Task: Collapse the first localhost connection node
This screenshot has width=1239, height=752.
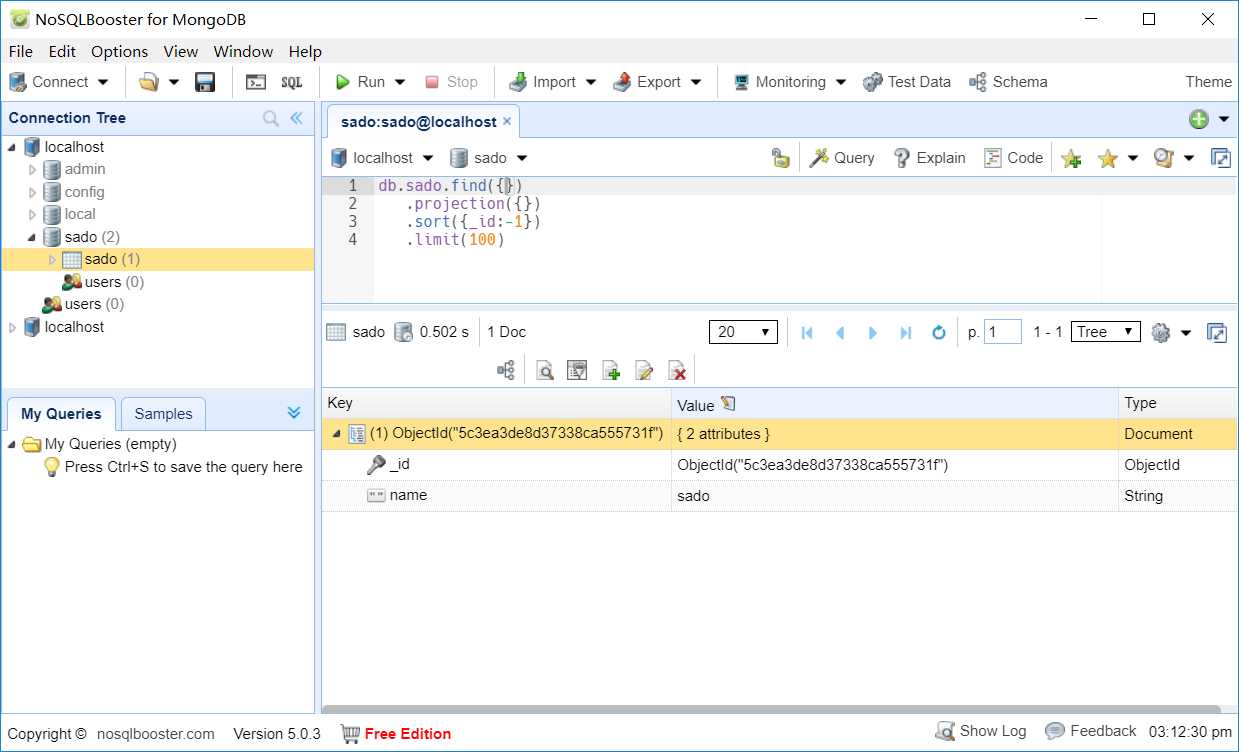Action: point(12,147)
